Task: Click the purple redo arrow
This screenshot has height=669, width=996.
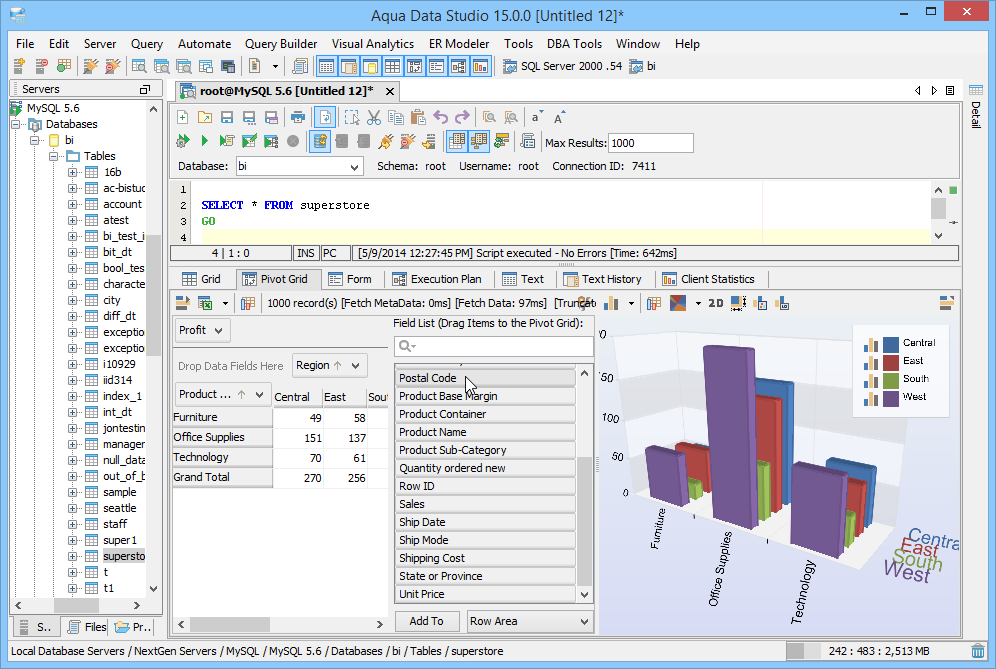Action: pyautogui.click(x=462, y=118)
